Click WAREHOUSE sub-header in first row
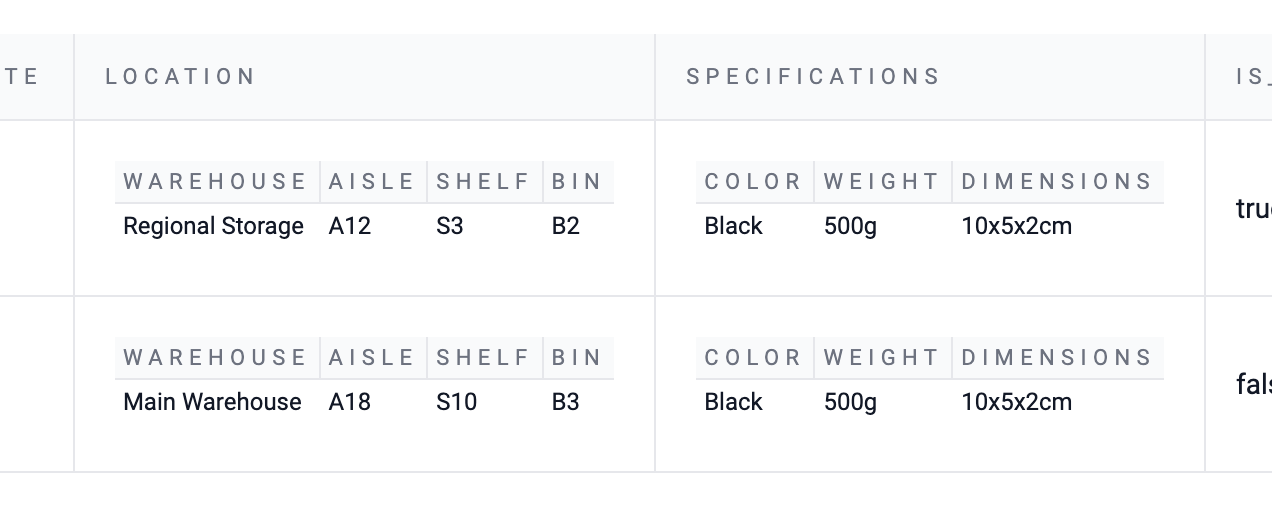The width and height of the screenshot is (1272, 516). (x=215, y=182)
